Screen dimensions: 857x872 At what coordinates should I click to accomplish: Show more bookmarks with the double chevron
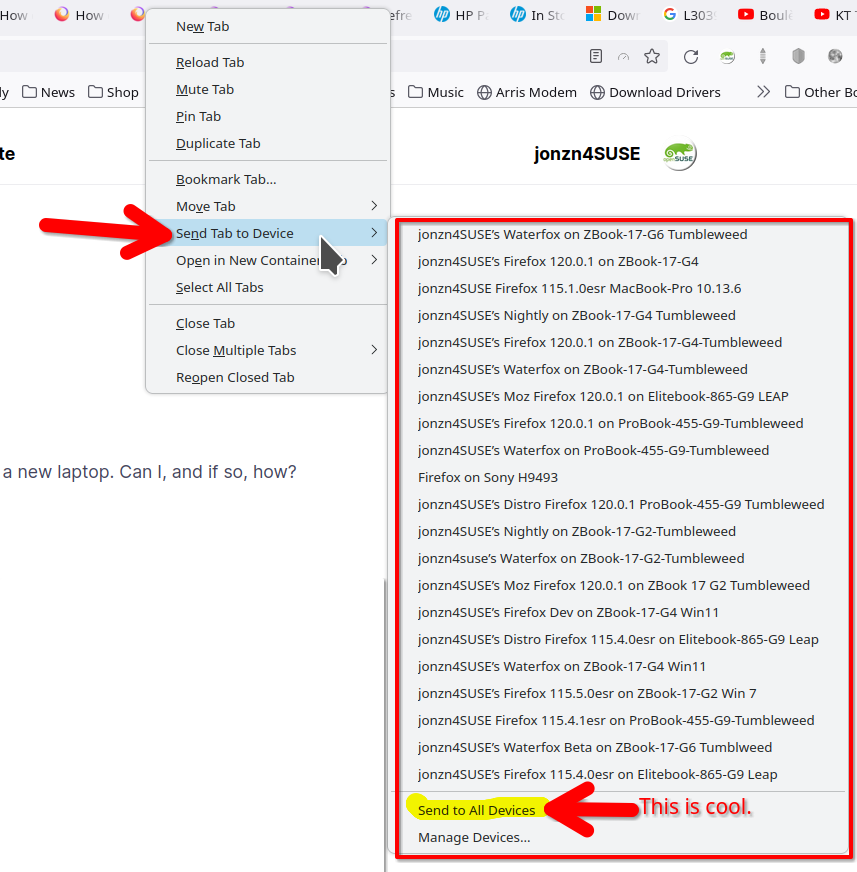point(764,92)
